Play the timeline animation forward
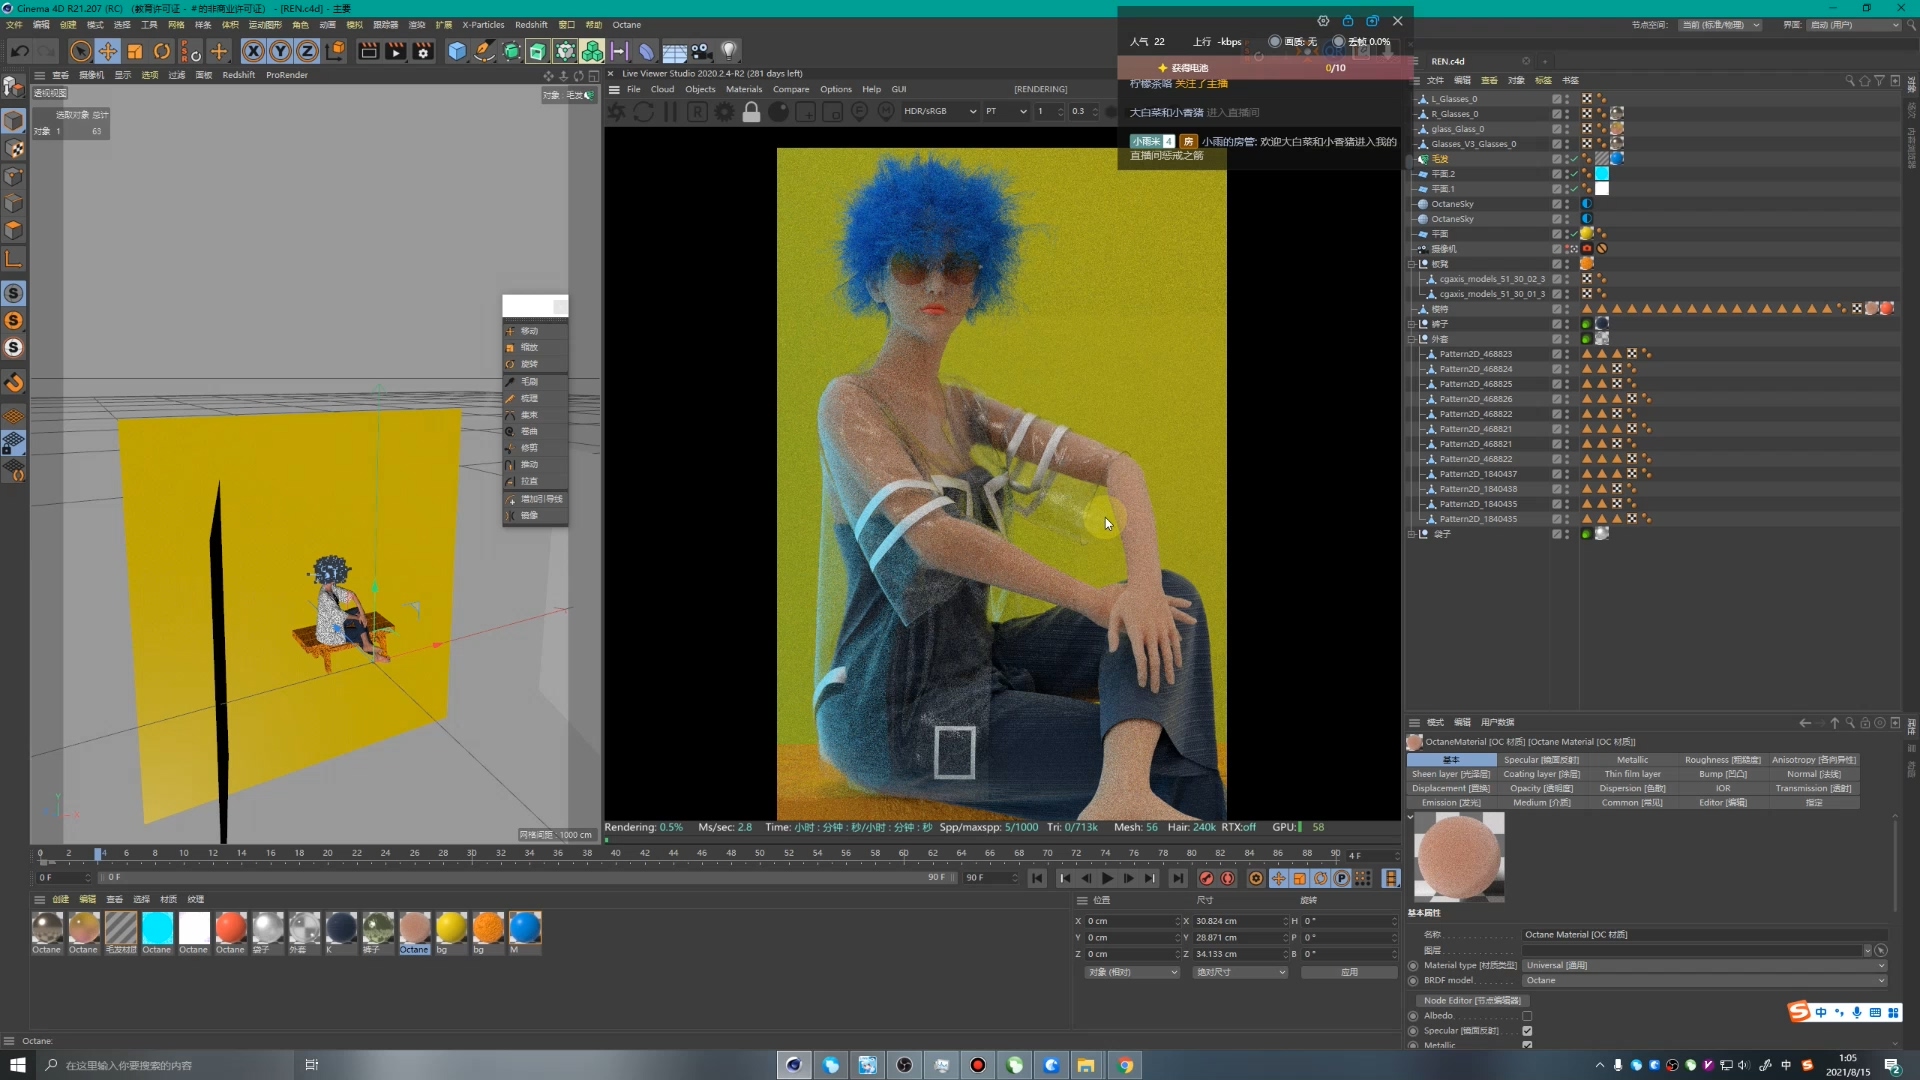Screen dimensions: 1920x1080 click(x=1107, y=879)
